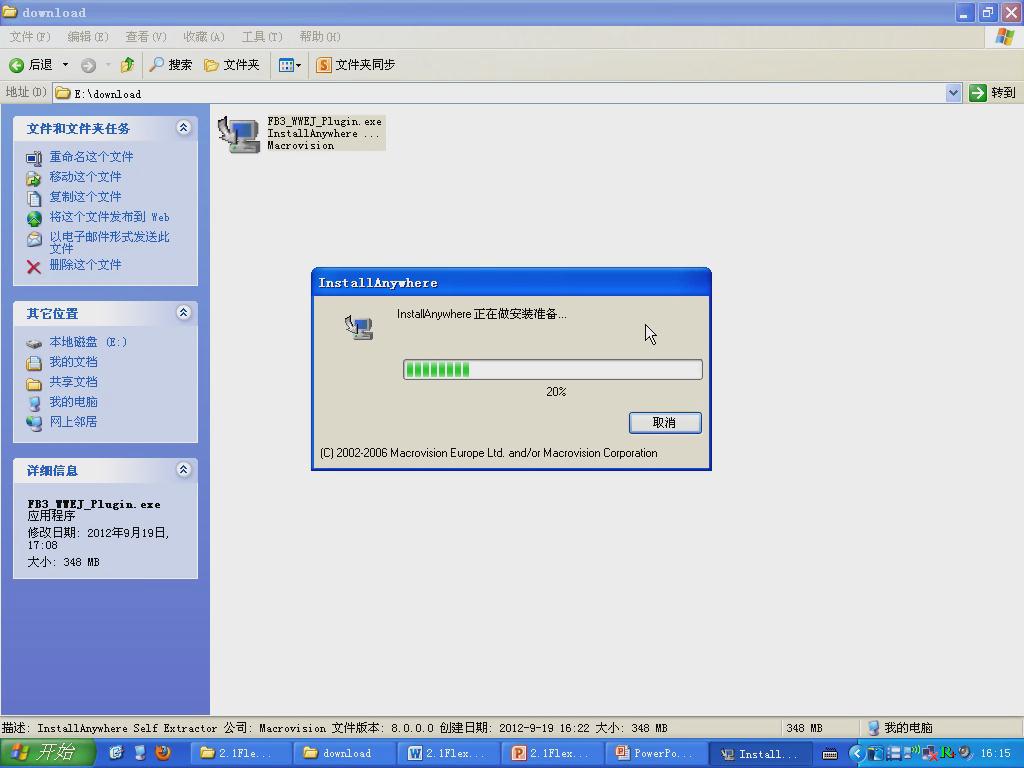1024x768 pixels.
Task: Toggle the Folders (文件夹) pane button
Action: (232, 65)
